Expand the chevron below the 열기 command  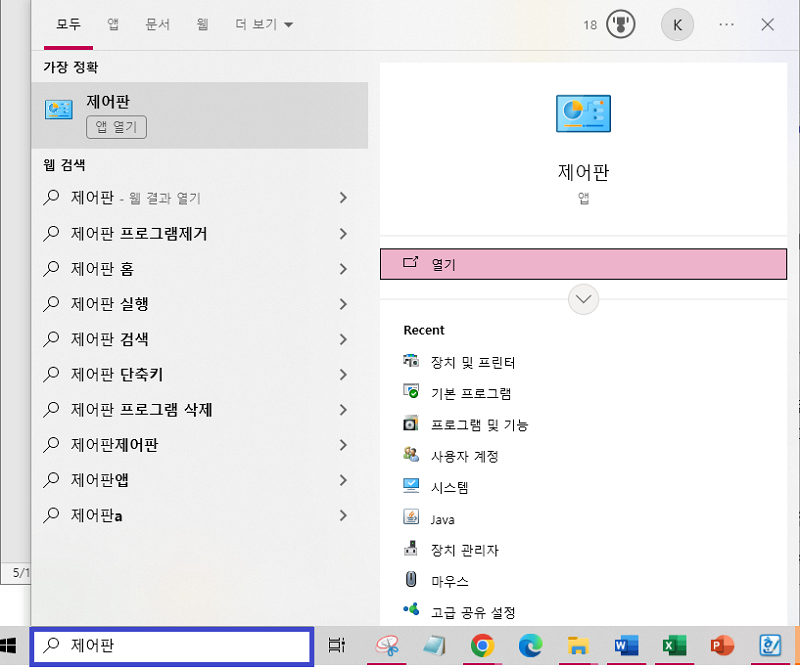tap(583, 299)
